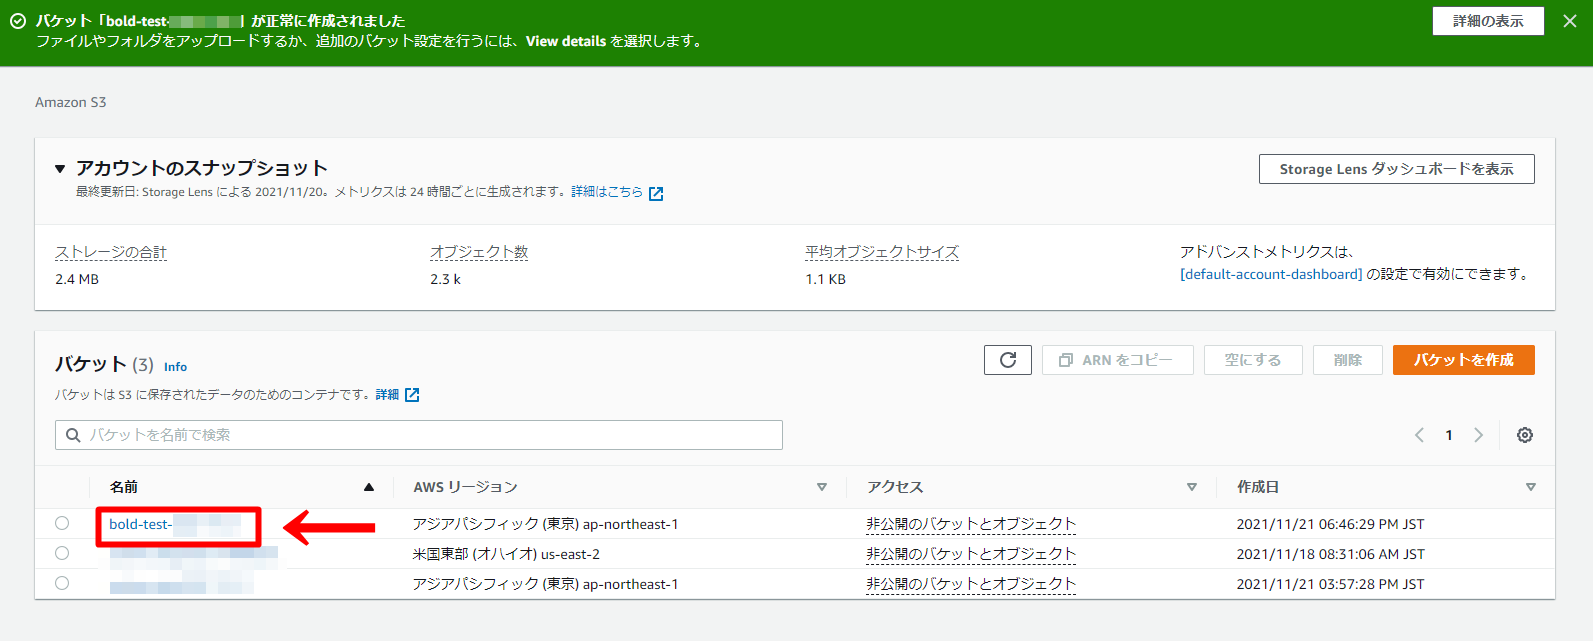The height and width of the screenshot is (641, 1593).
Task: Click external link icon beside bucket 詳細
Action: click(412, 395)
